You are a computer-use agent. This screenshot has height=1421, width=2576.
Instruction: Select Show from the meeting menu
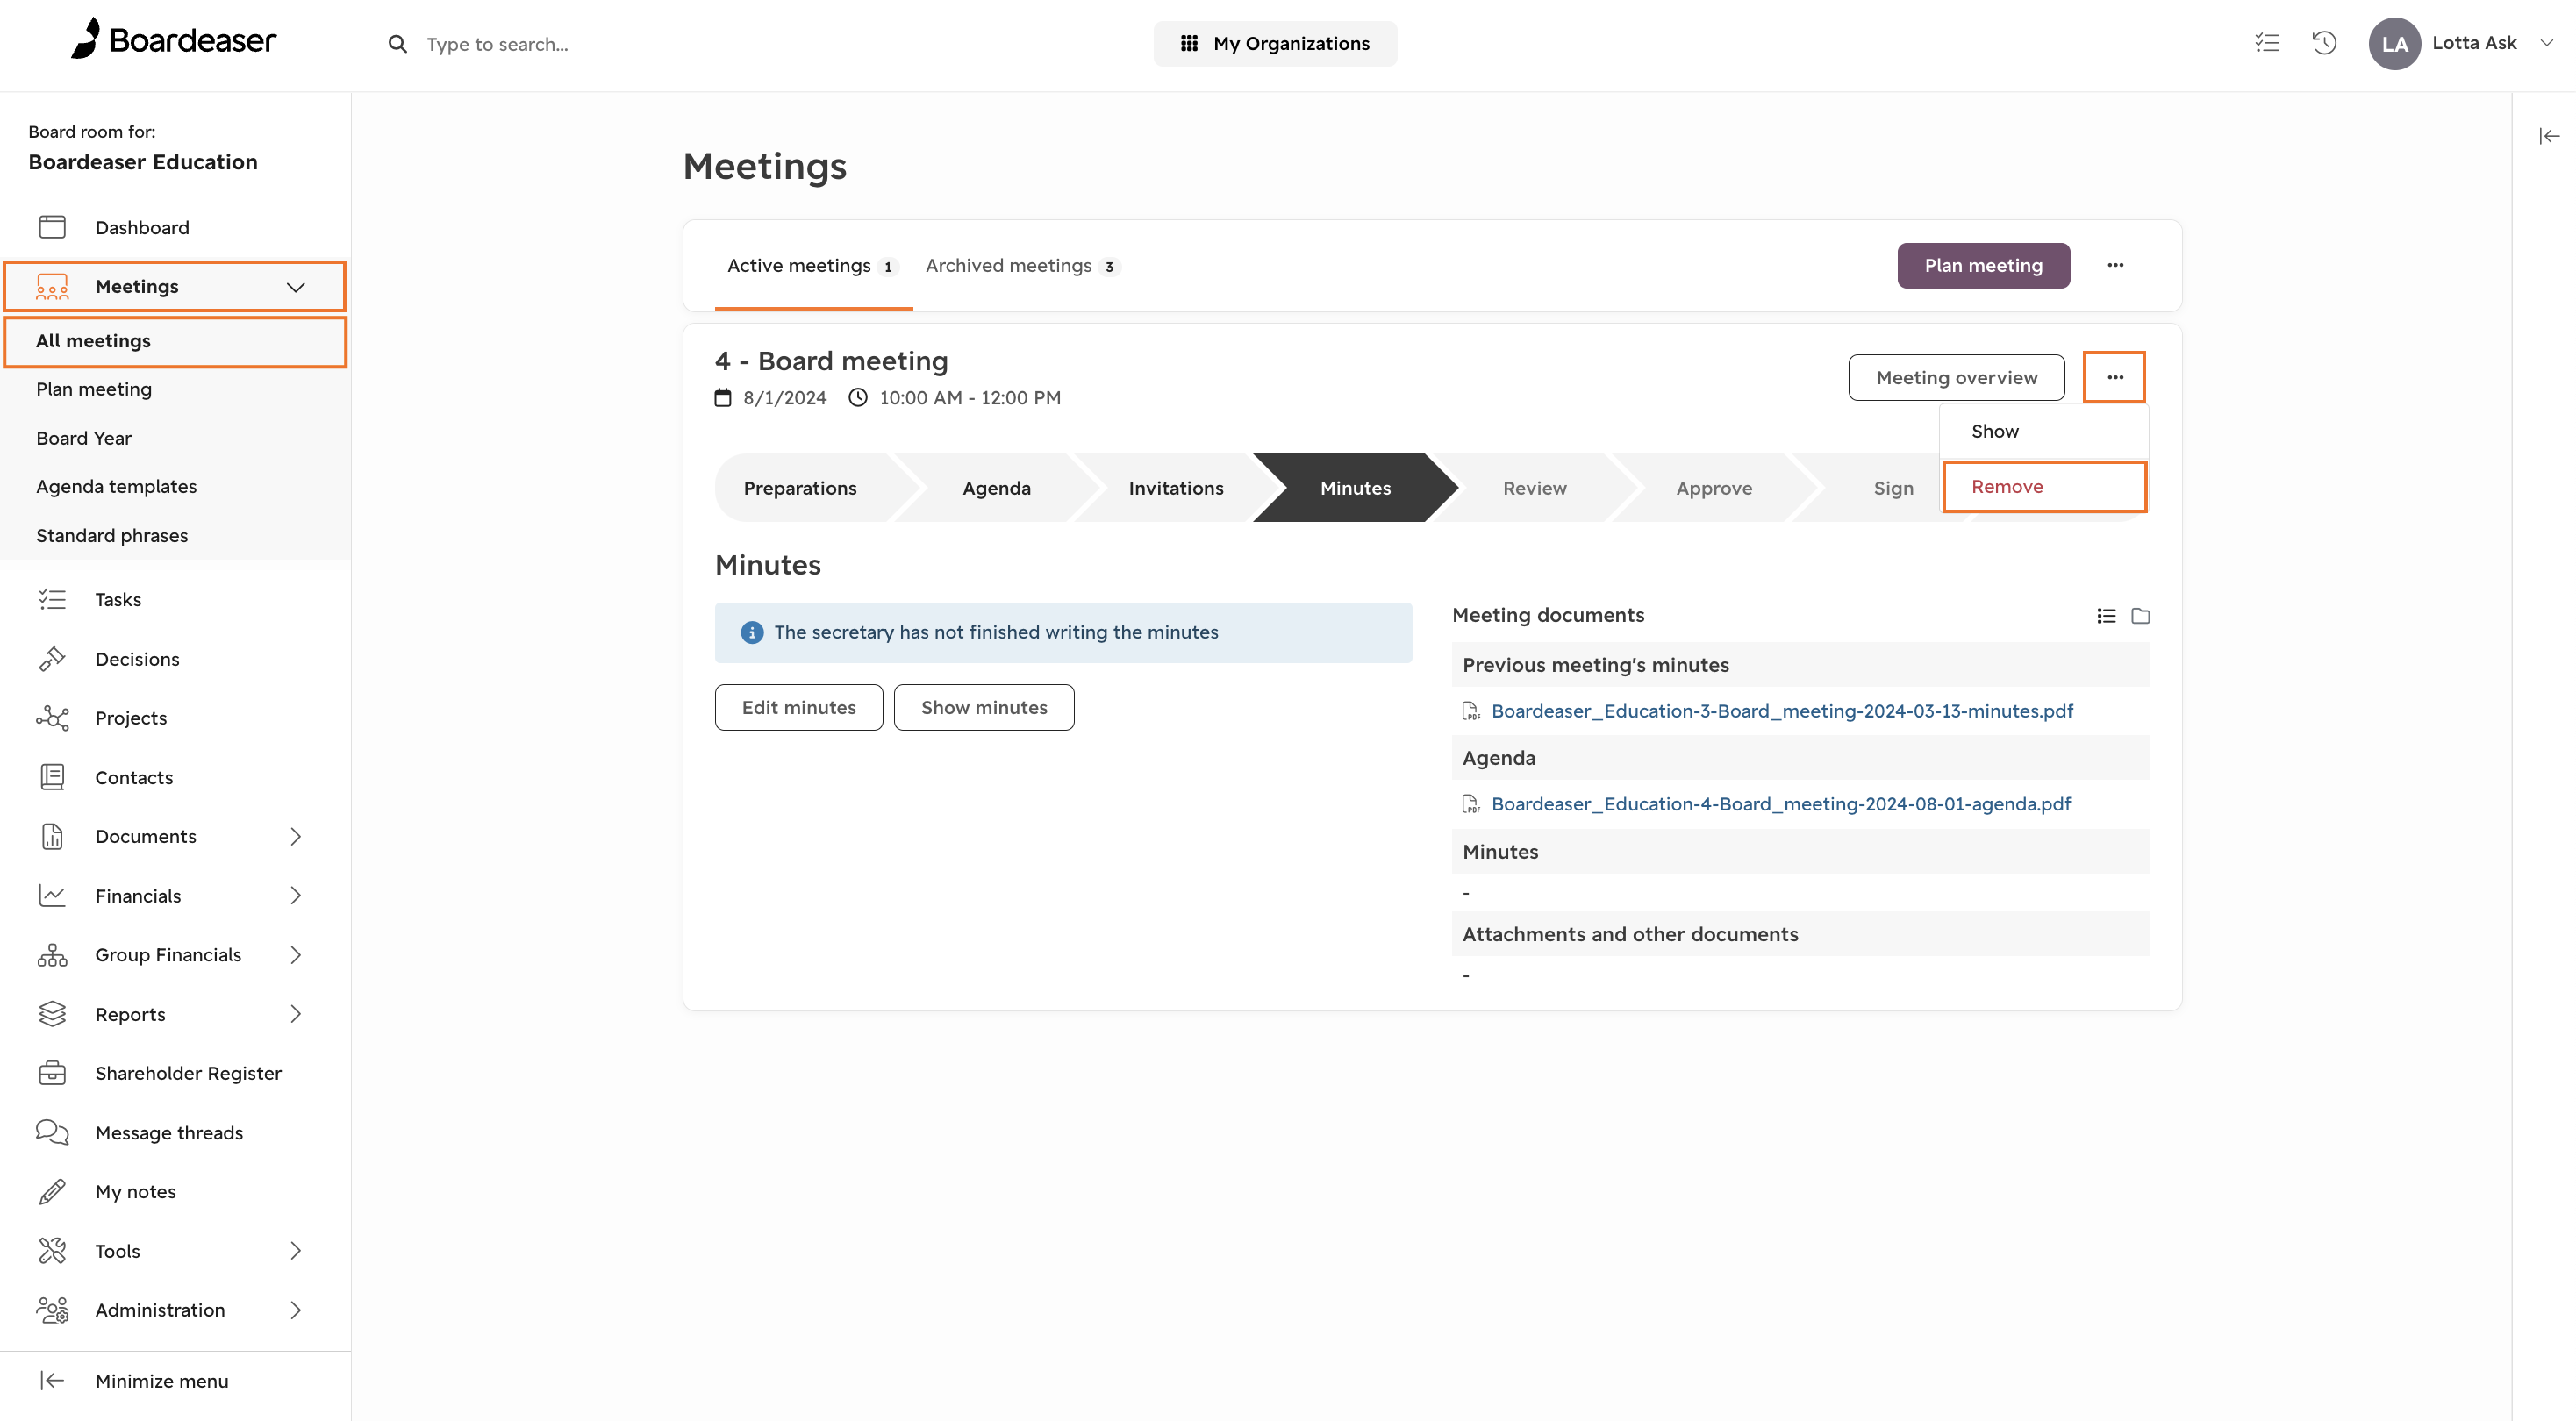point(2043,431)
